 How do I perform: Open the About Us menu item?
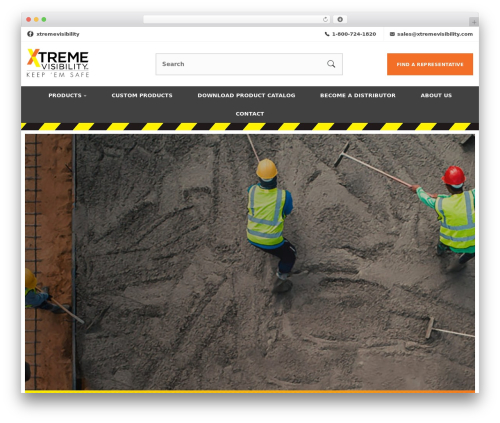436,95
